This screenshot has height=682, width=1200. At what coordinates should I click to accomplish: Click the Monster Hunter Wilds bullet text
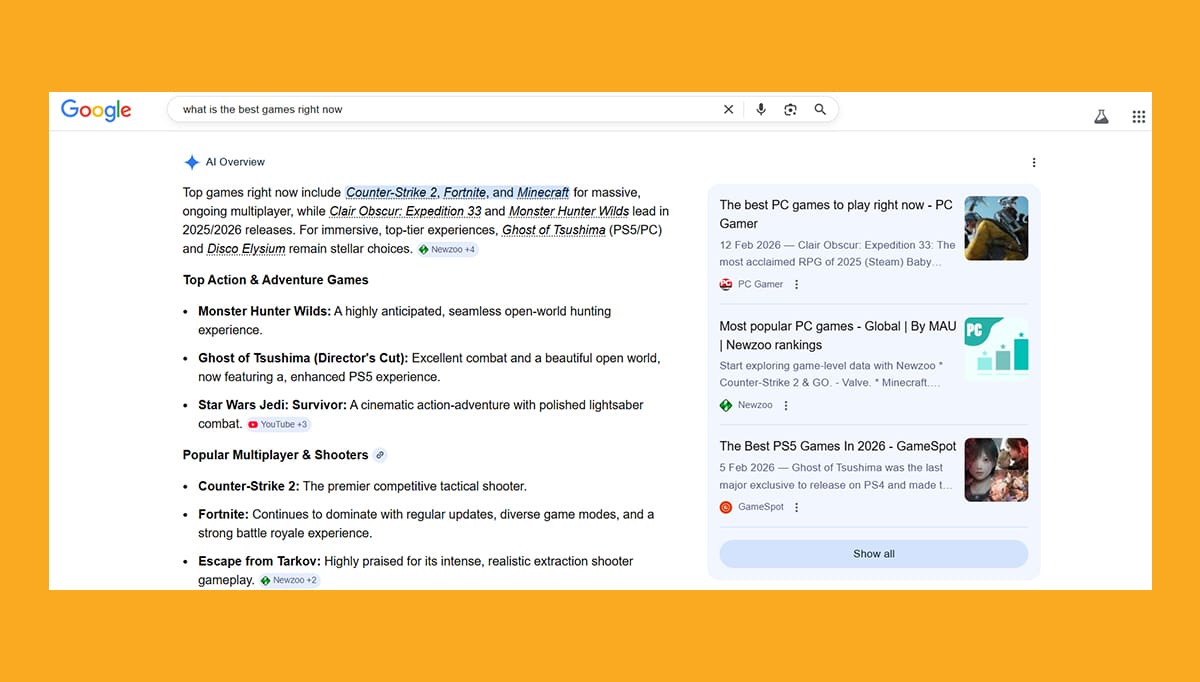[x=405, y=320]
